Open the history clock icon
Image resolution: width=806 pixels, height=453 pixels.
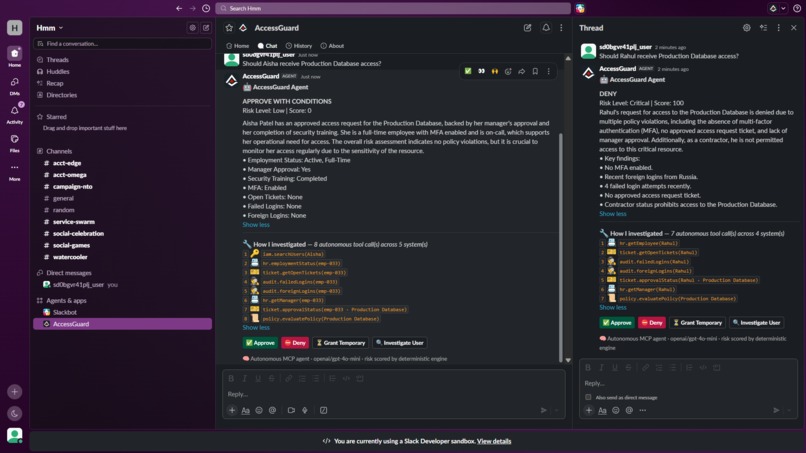206,8
